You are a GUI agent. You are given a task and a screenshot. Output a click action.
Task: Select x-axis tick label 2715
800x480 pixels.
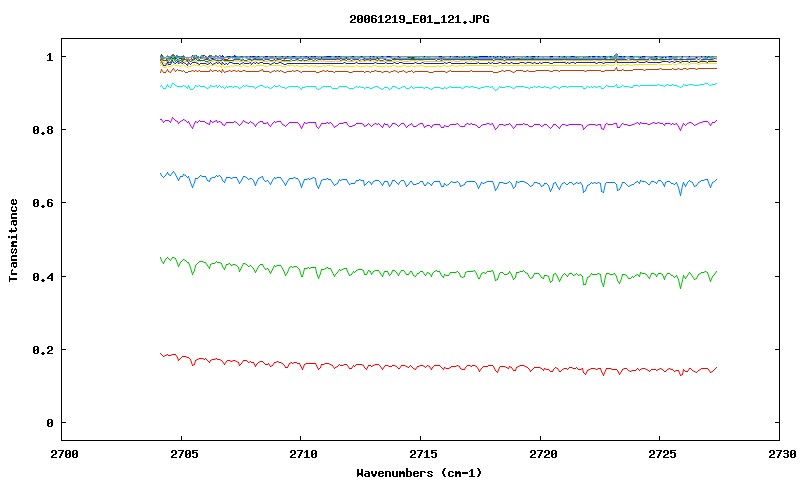pos(423,454)
